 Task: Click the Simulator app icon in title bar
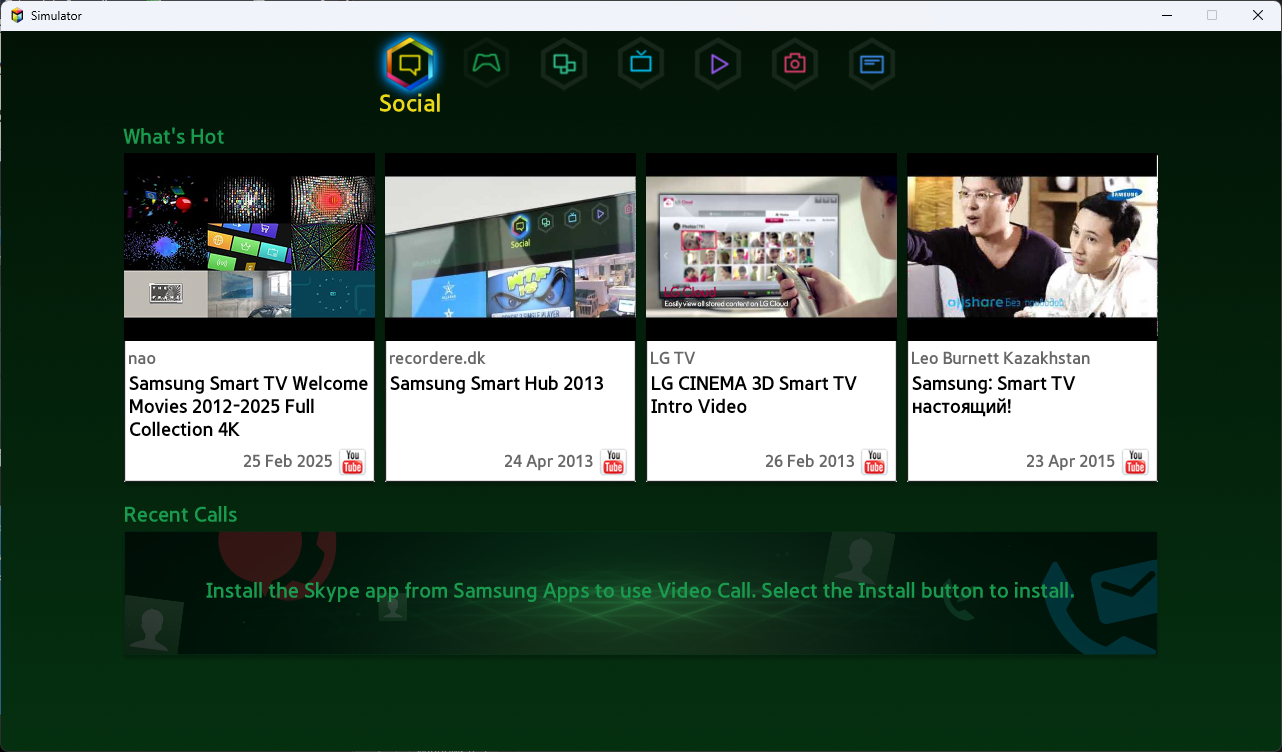click(17, 15)
